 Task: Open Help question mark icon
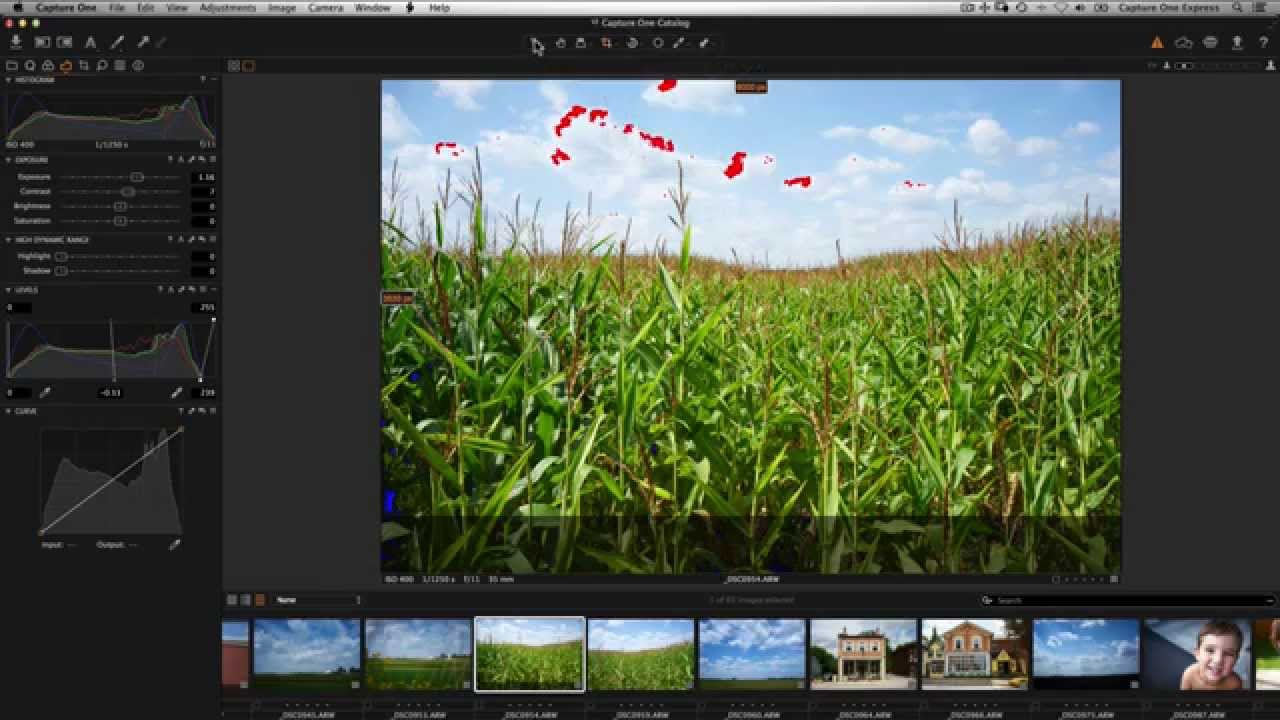[1263, 43]
